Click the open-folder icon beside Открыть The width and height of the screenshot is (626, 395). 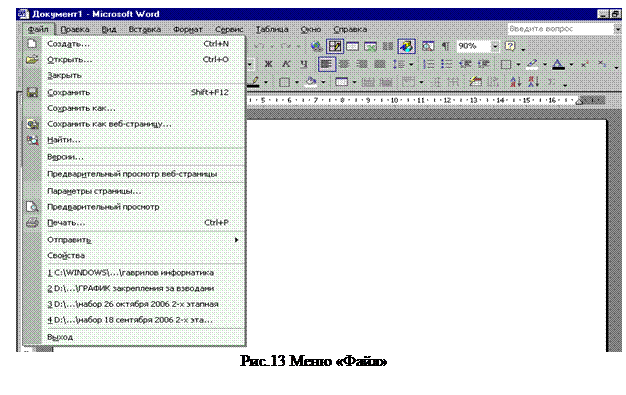(32, 60)
